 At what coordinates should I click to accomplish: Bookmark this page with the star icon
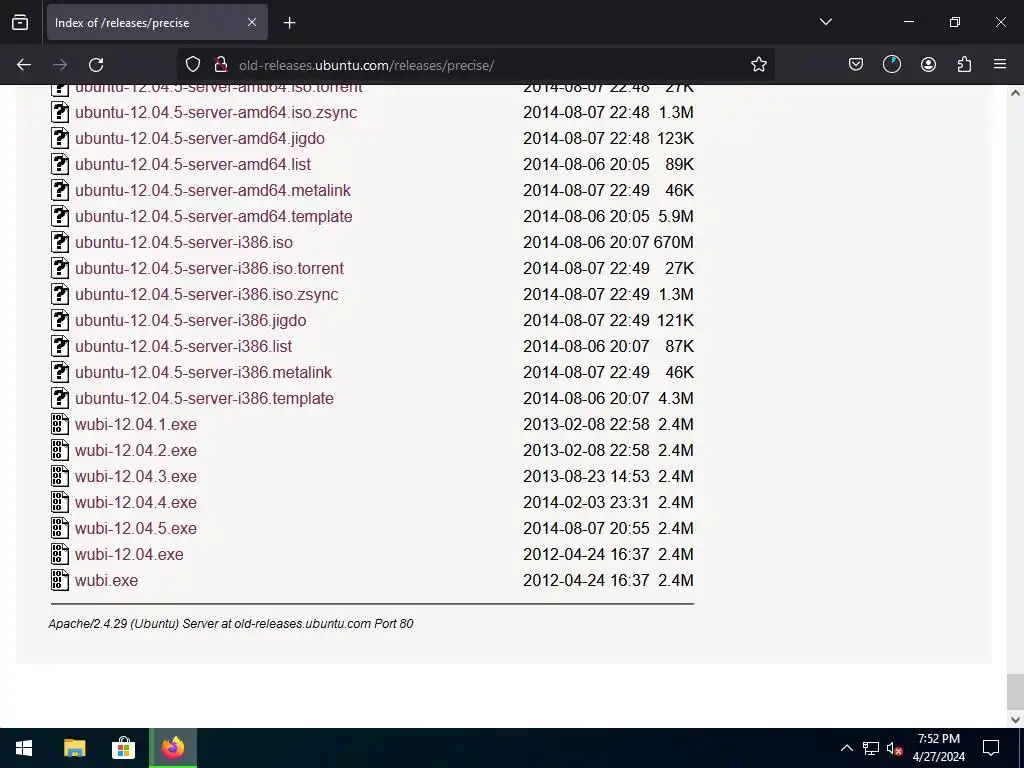pos(758,65)
